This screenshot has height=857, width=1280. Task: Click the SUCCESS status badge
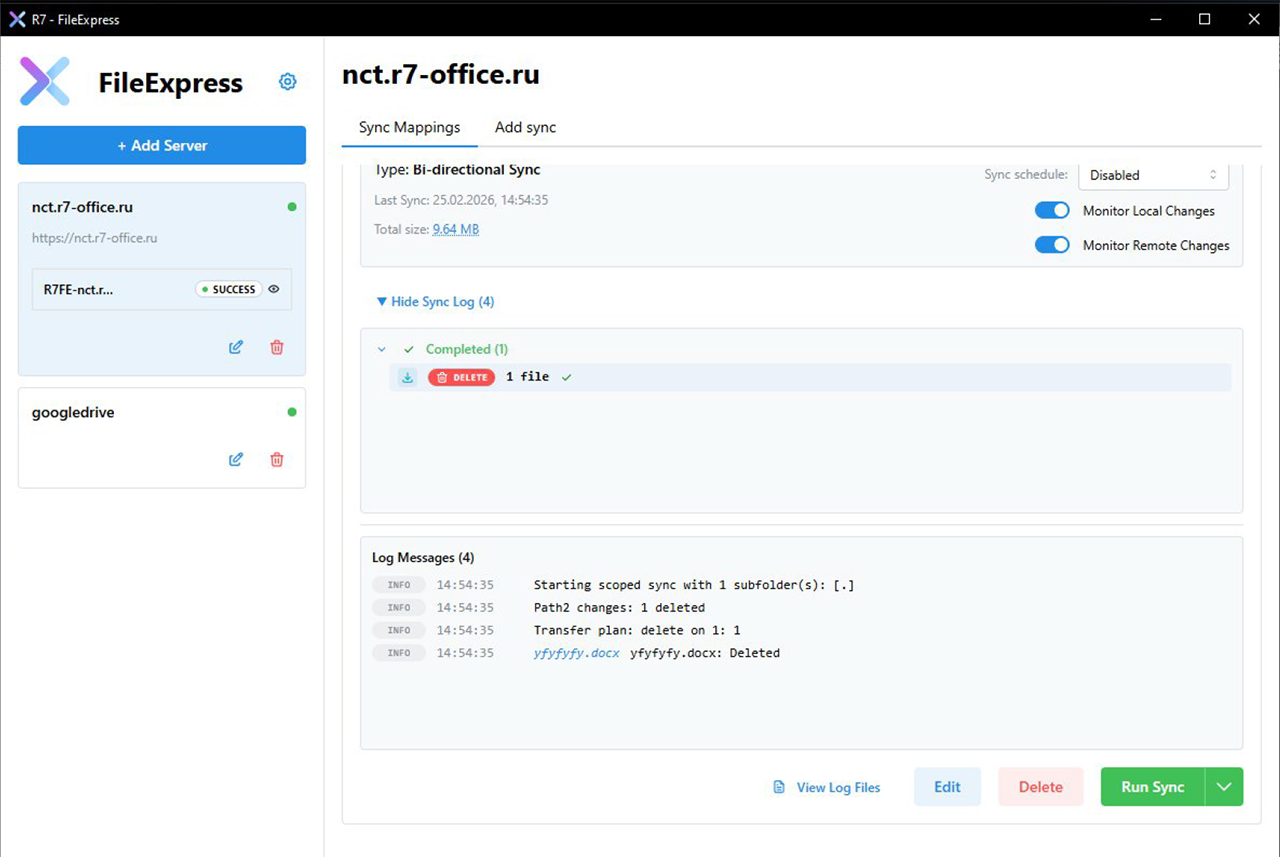click(229, 289)
